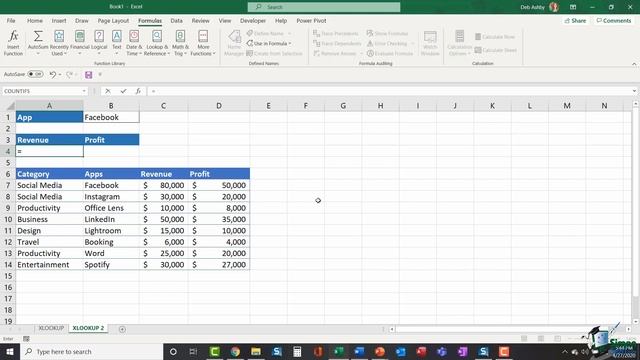
Task: Confirm formula entry with the checkmark
Action: point(123,91)
